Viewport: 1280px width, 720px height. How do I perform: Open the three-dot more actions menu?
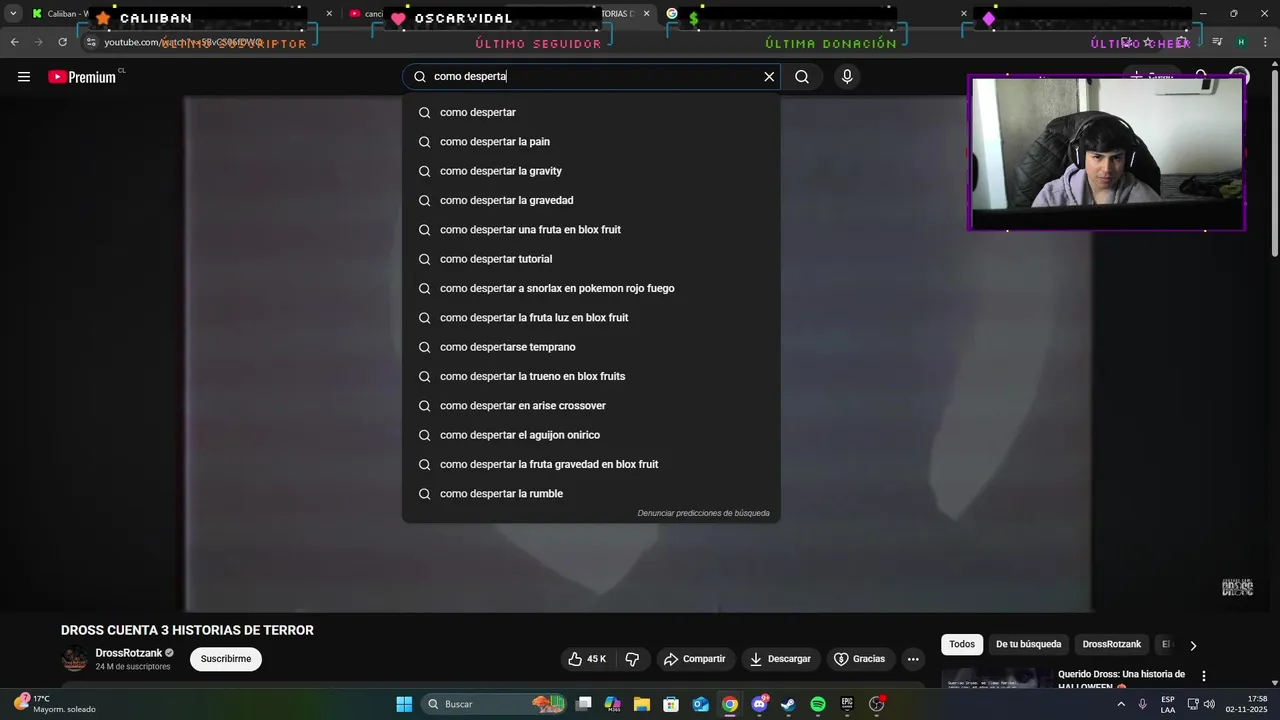(913, 659)
